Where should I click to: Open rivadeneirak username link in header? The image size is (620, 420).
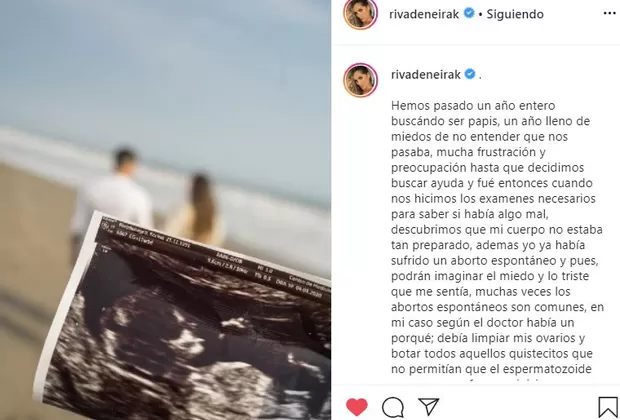click(424, 14)
